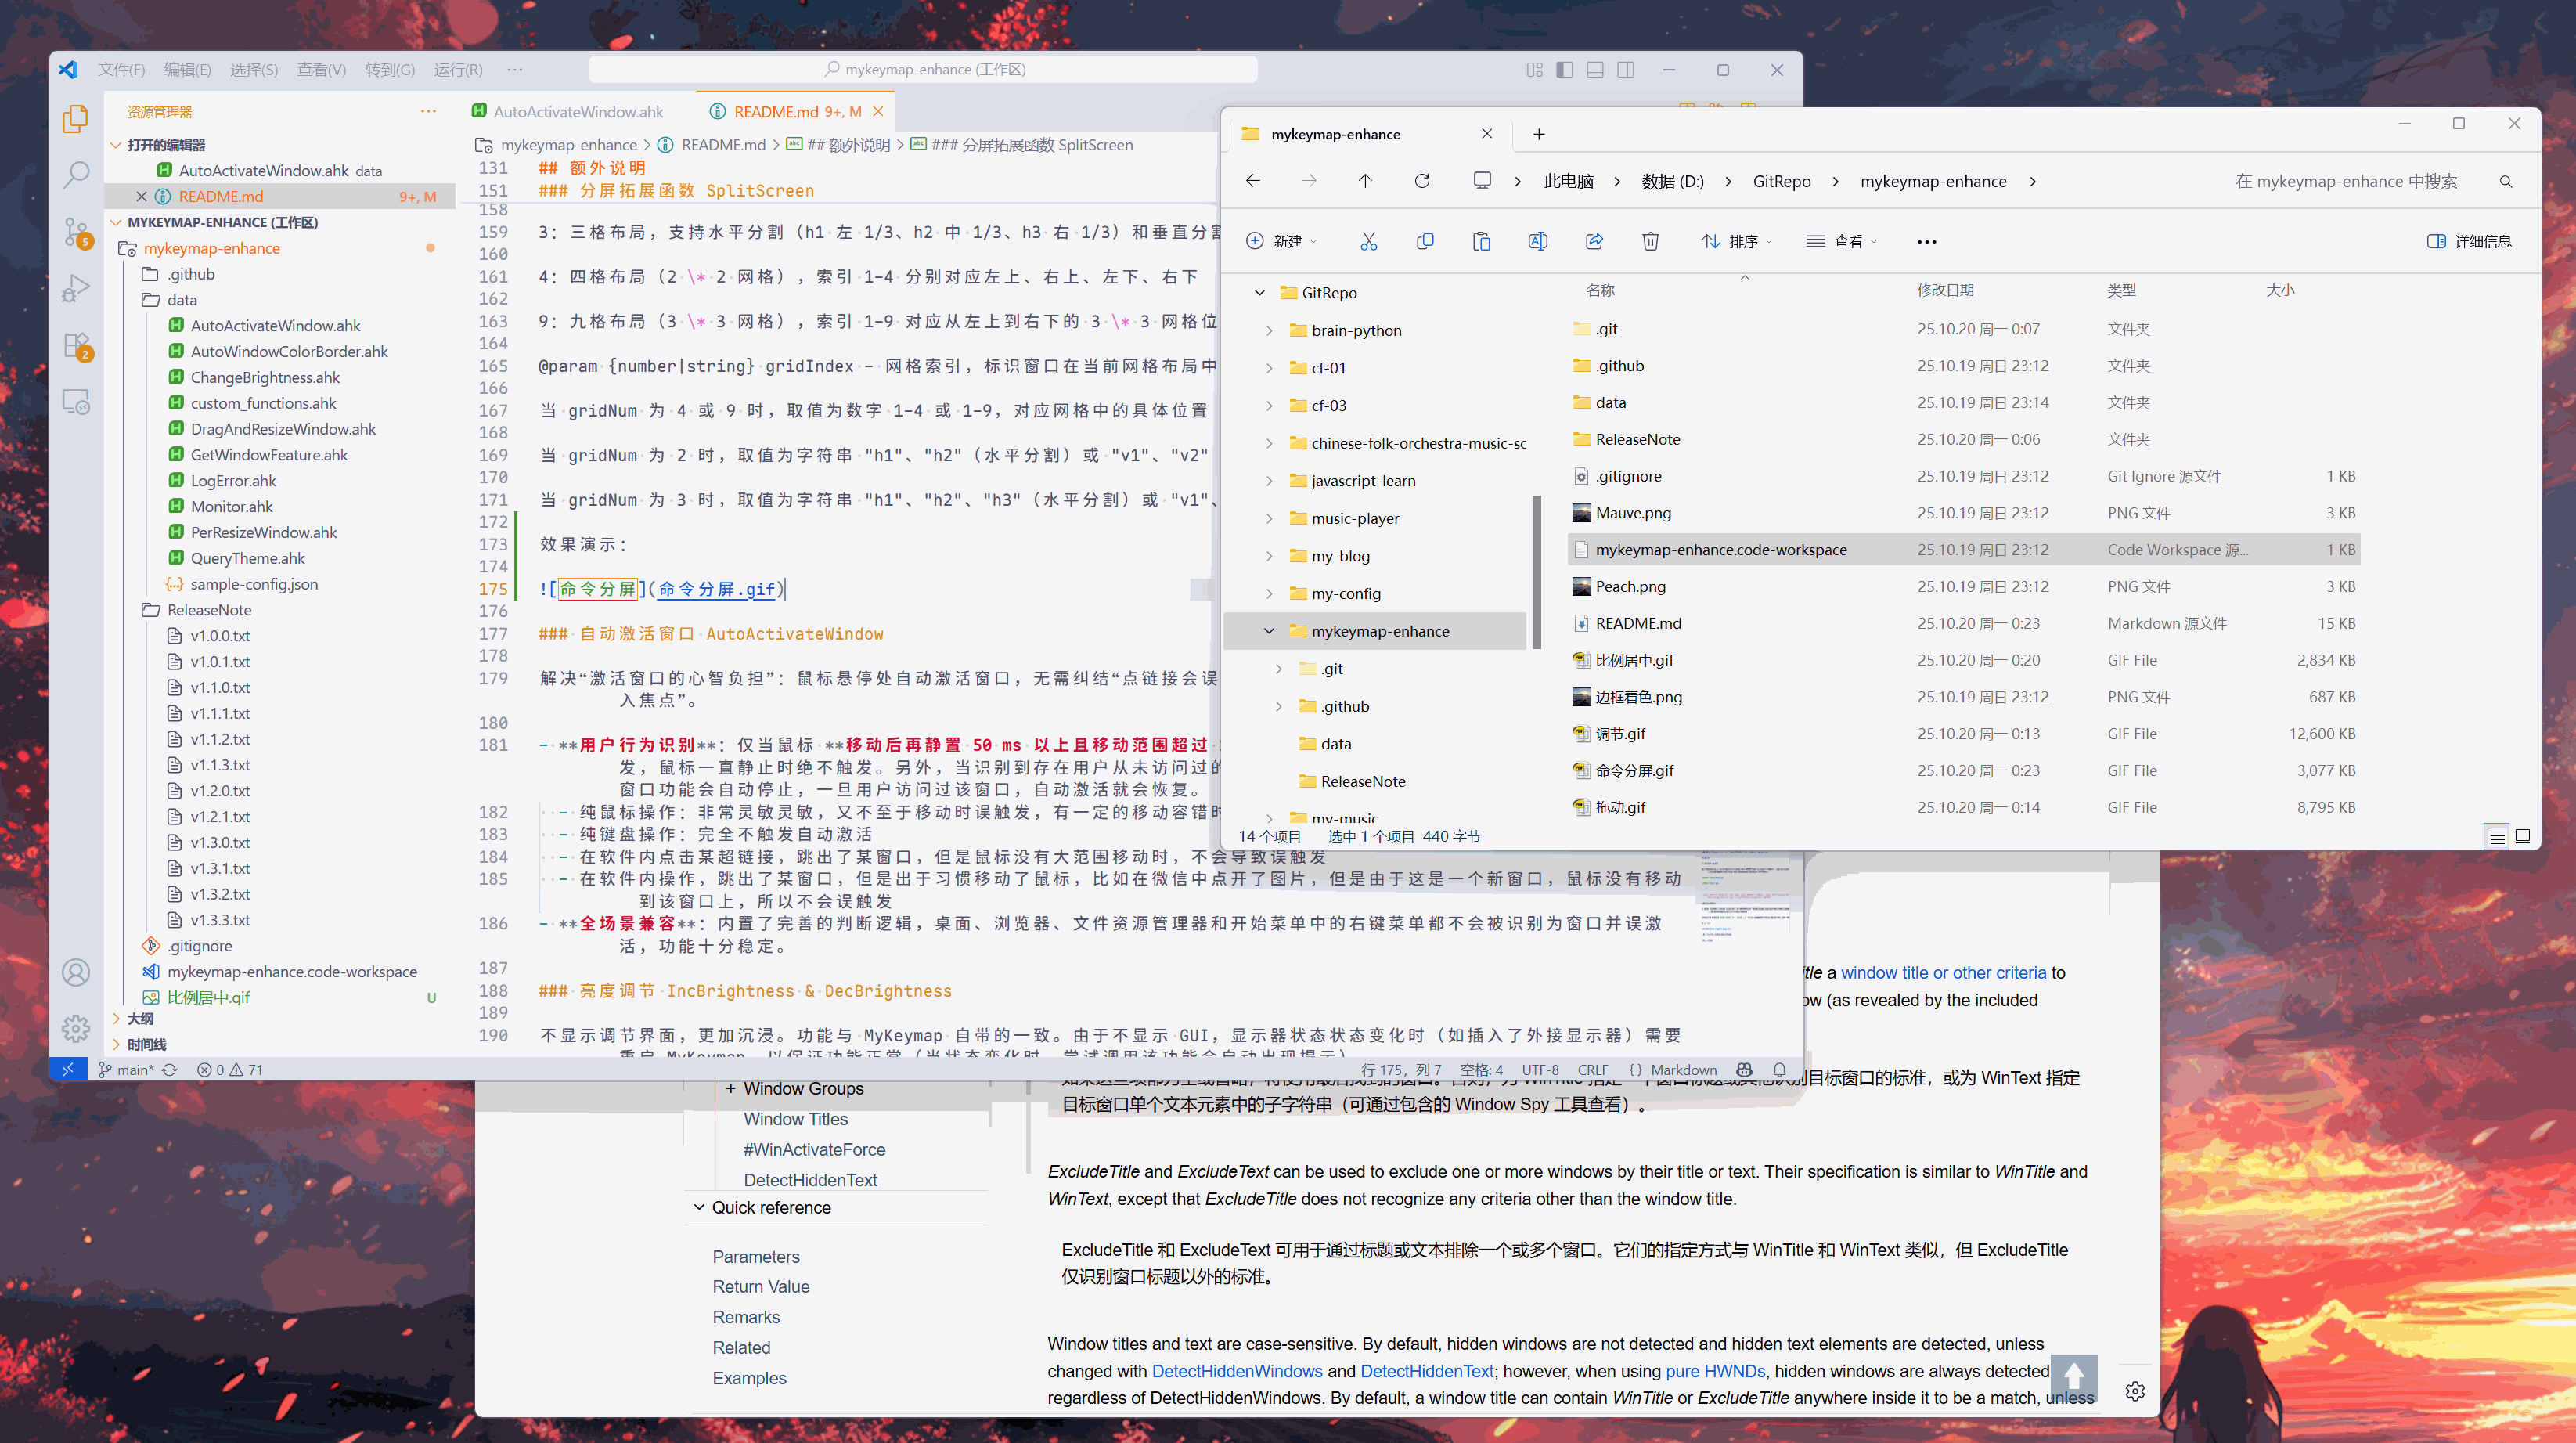The image size is (2576, 1443).
Task: Open Run and Debug view
Action: tap(76, 289)
